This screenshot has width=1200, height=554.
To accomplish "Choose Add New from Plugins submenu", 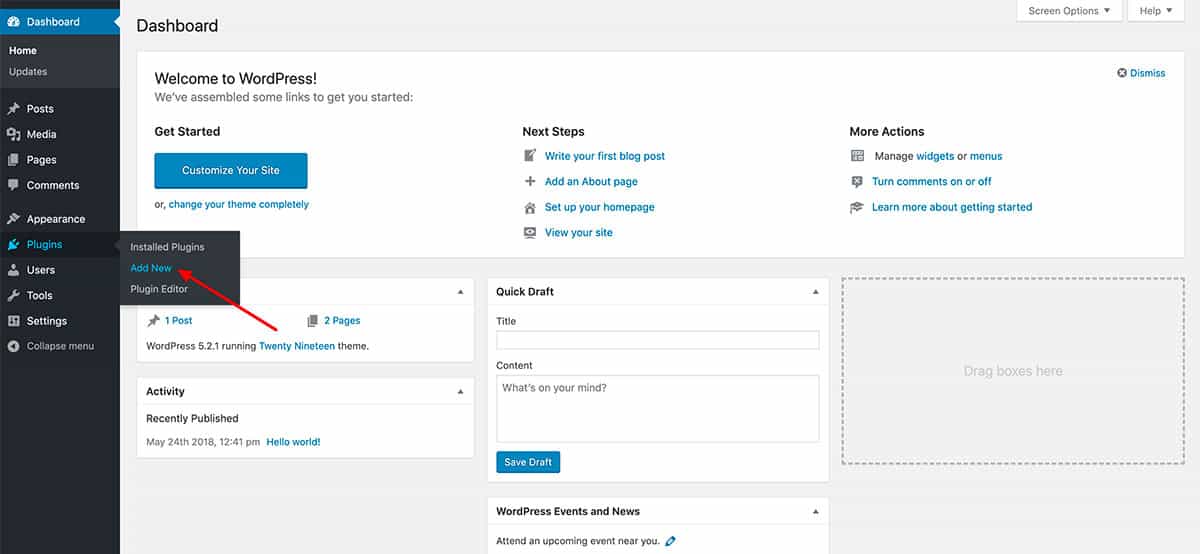I will tap(151, 268).
